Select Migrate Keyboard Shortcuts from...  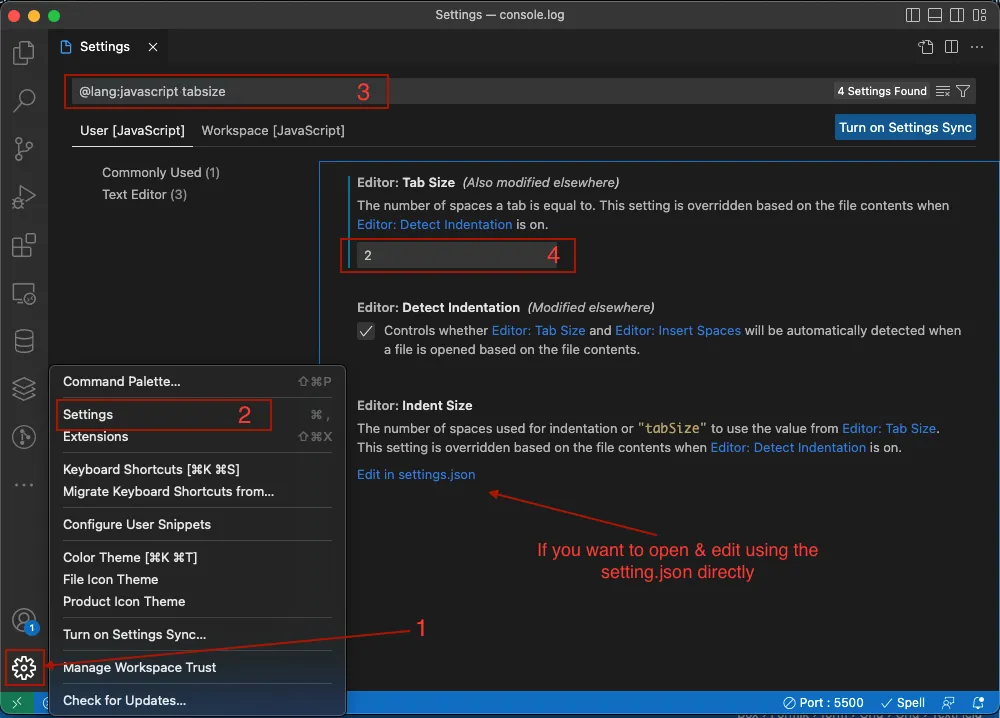point(197,492)
